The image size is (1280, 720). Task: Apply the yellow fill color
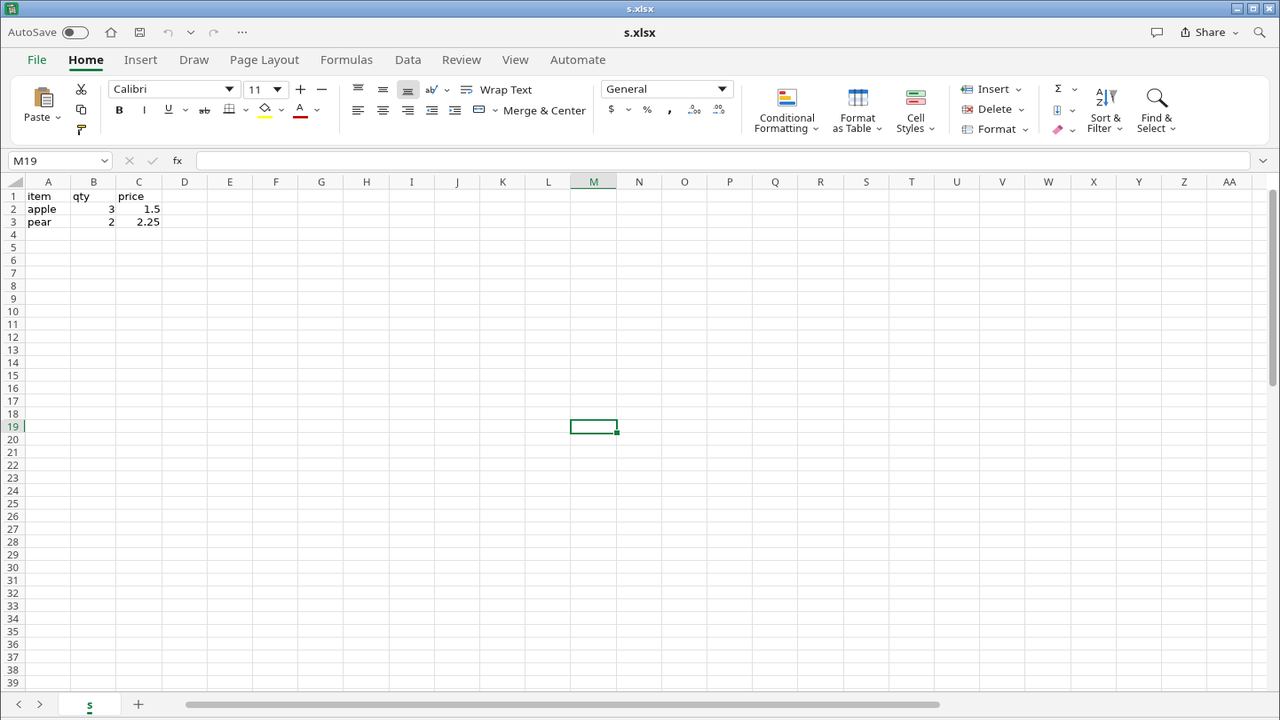[264, 110]
